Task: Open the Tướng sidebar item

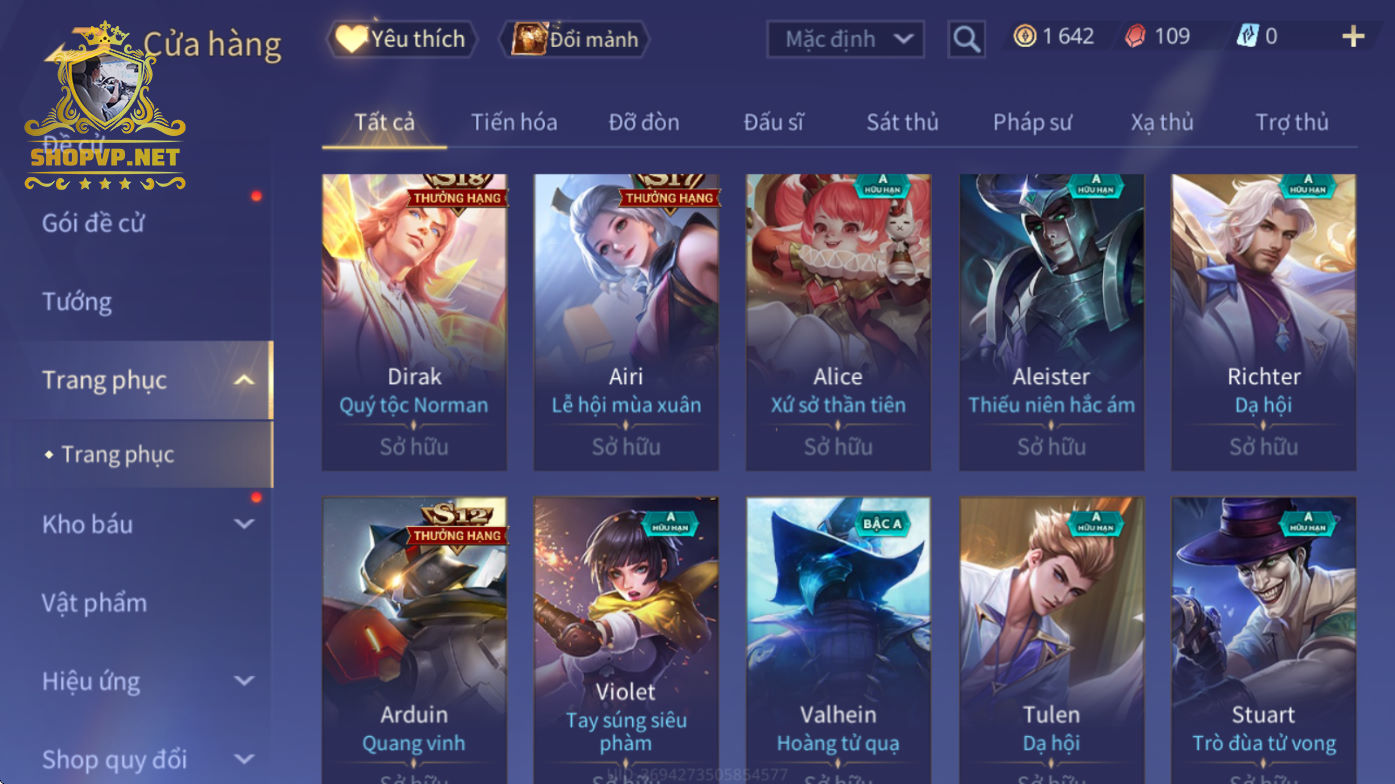Action: [x=77, y=301]
